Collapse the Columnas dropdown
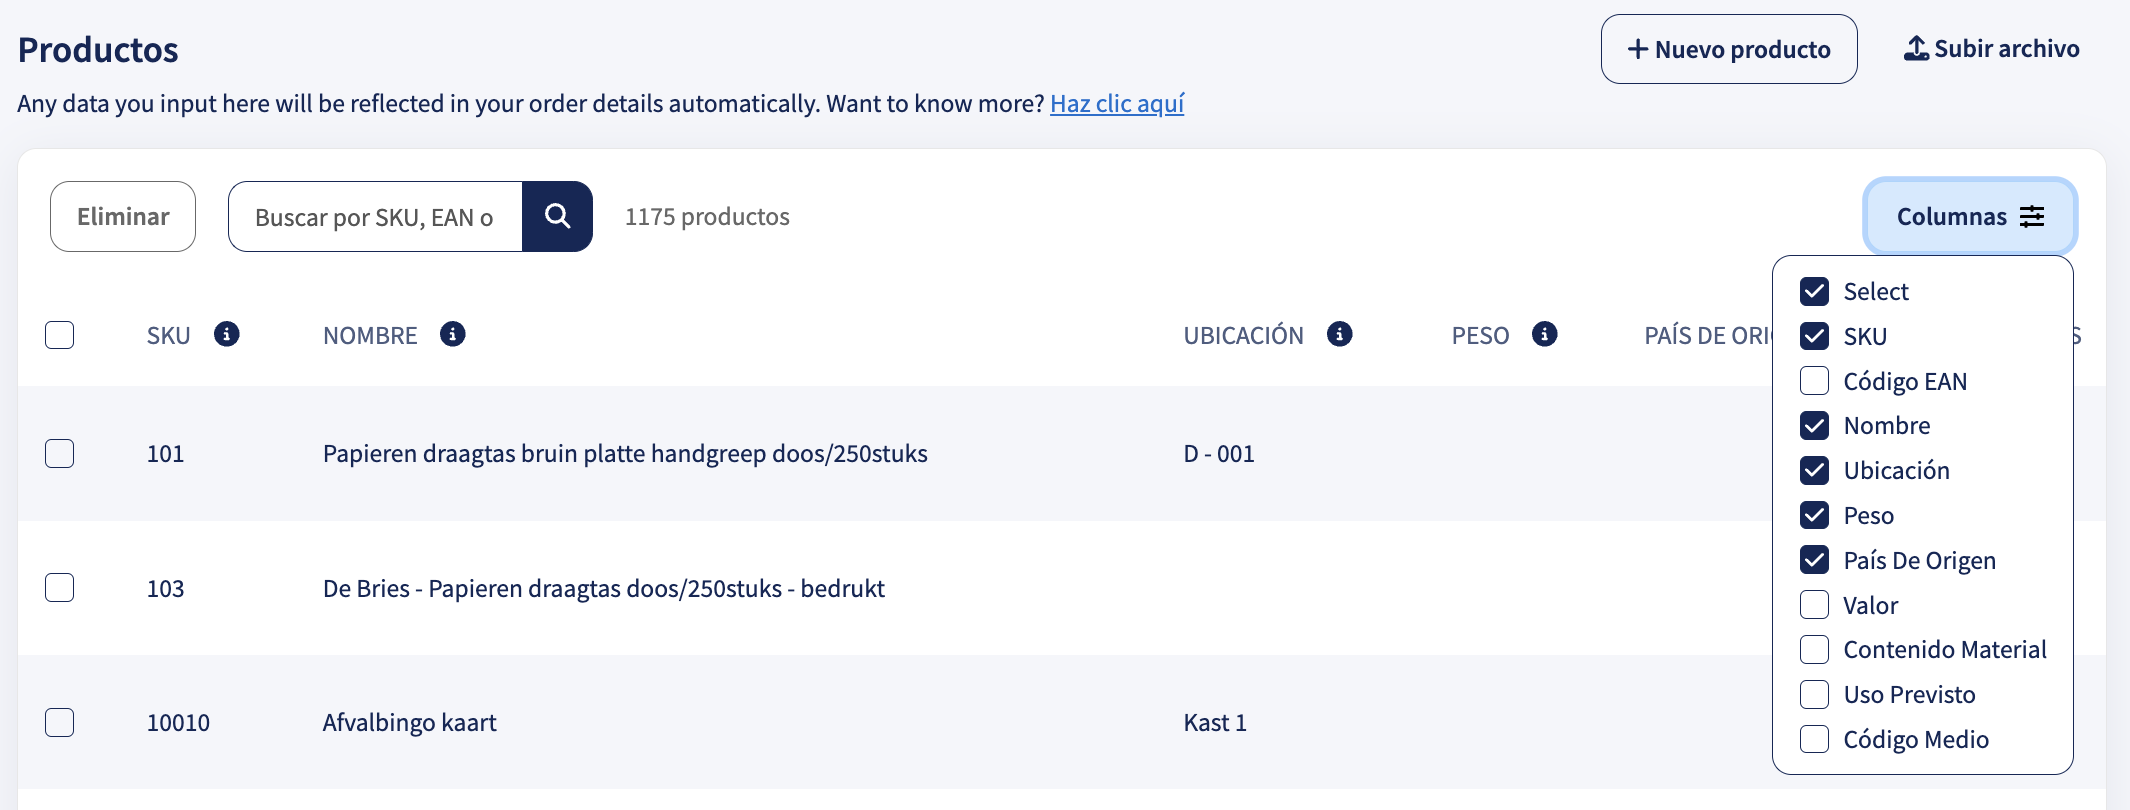 [x=1970, y=216]
